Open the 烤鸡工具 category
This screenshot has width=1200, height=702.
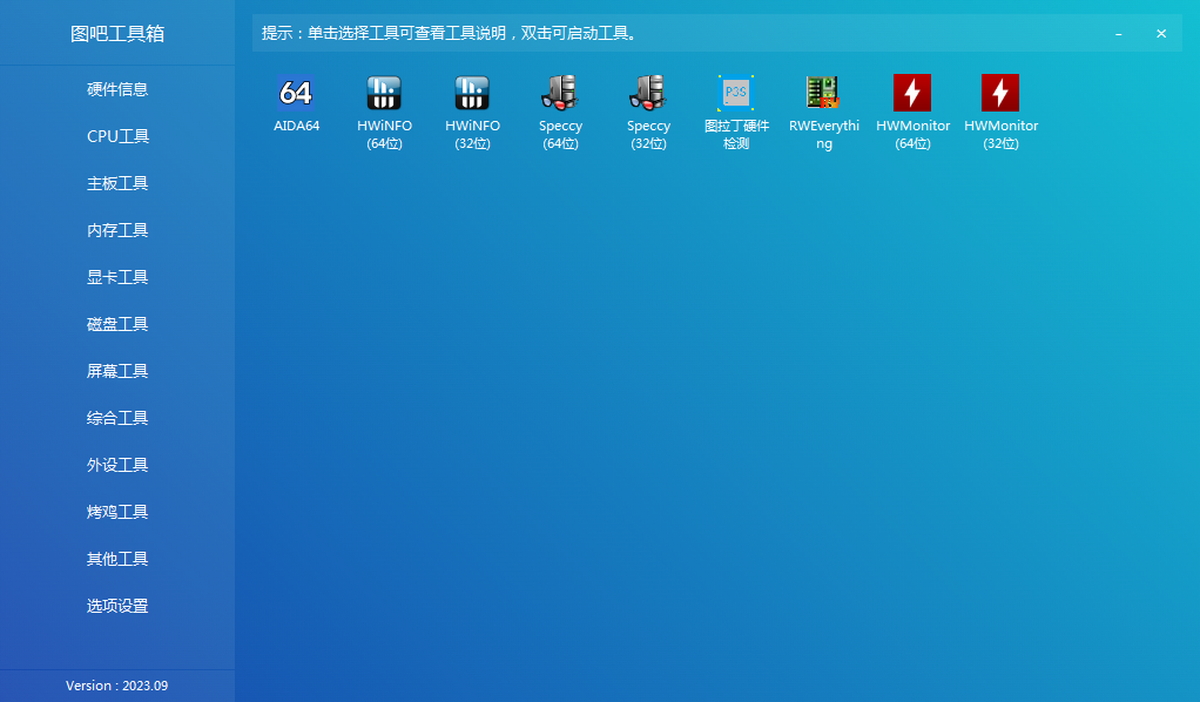point(117,512)
